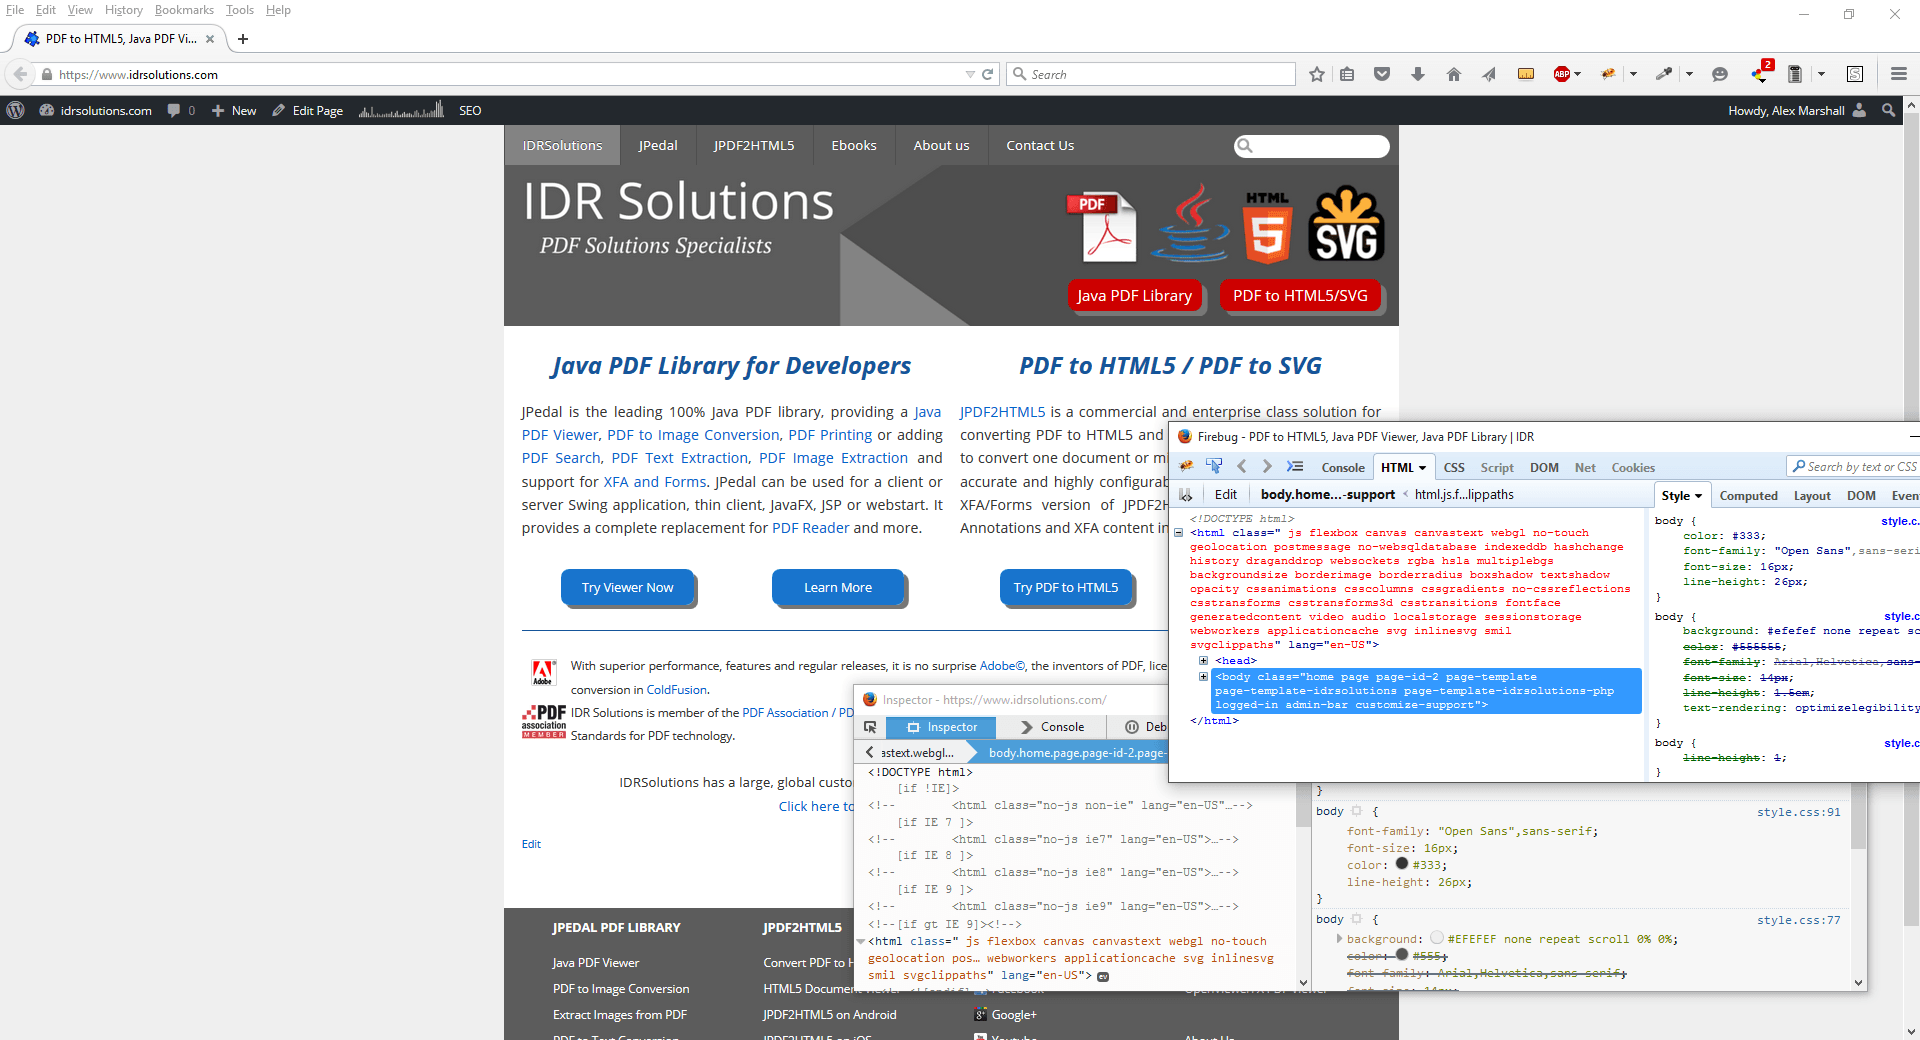1920x1040 pixels.
Task: Open Adblock Plus from the toolbar
Action: pos(1561,74)
